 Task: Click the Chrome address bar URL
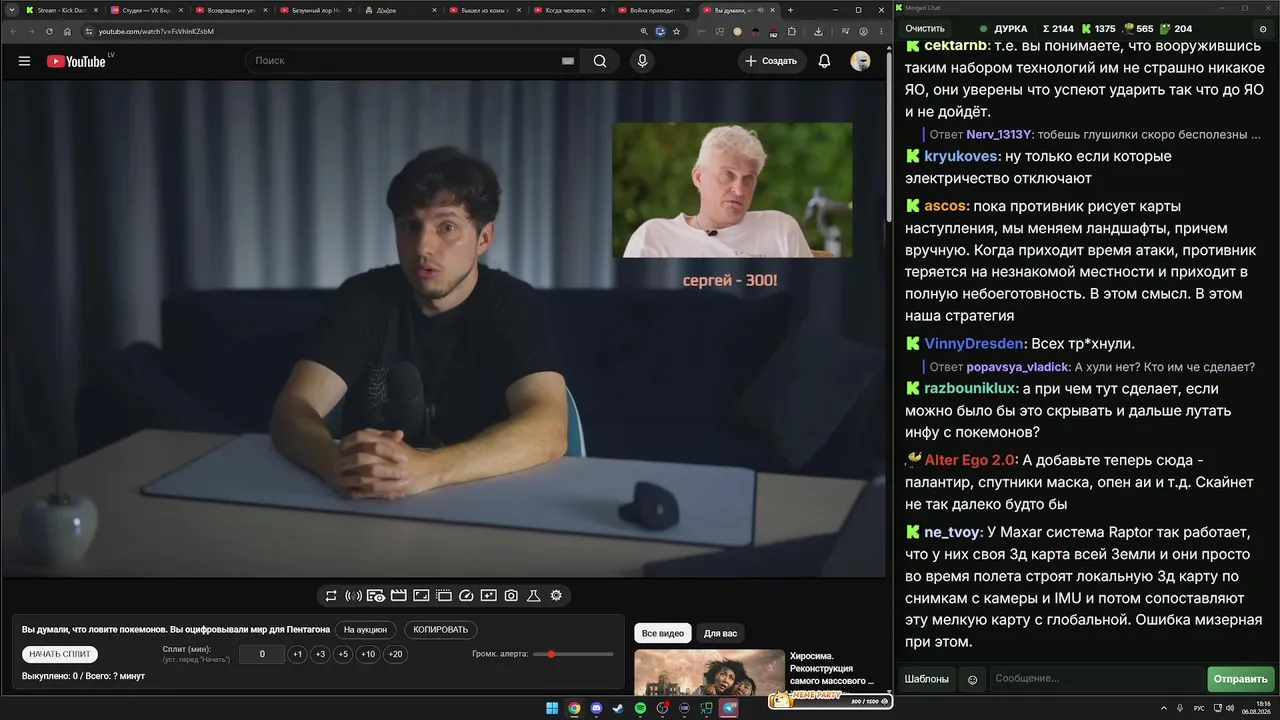(156, 31)
